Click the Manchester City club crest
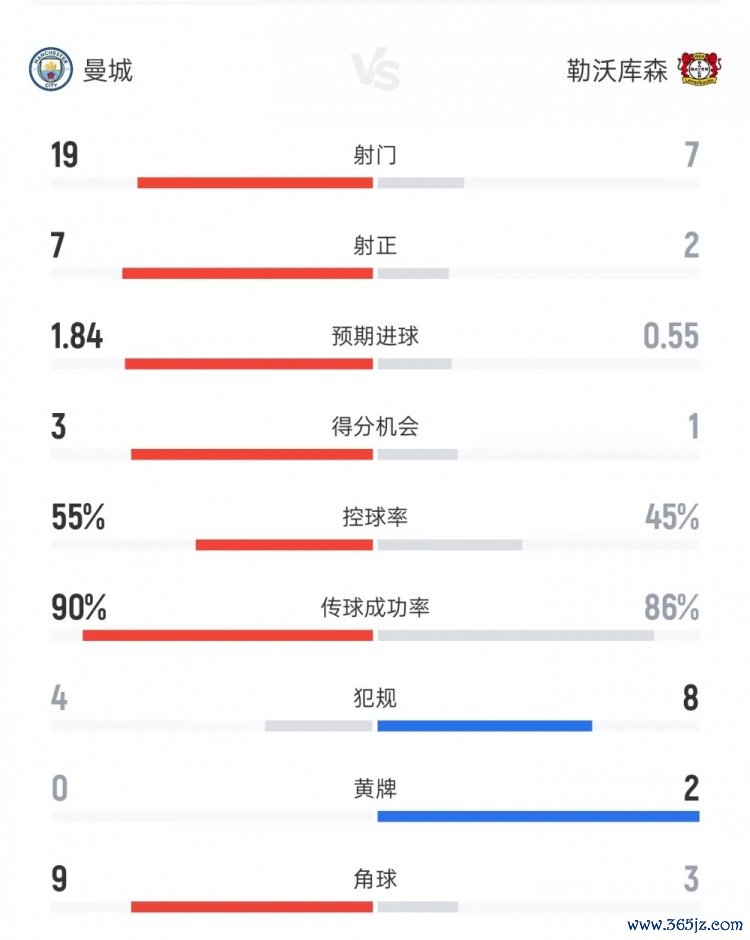Screen dimensions: 750x940 coord(50,70)
